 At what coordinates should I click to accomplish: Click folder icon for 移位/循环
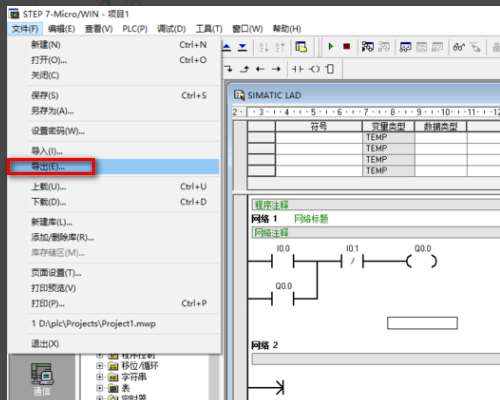click(114, 366)
